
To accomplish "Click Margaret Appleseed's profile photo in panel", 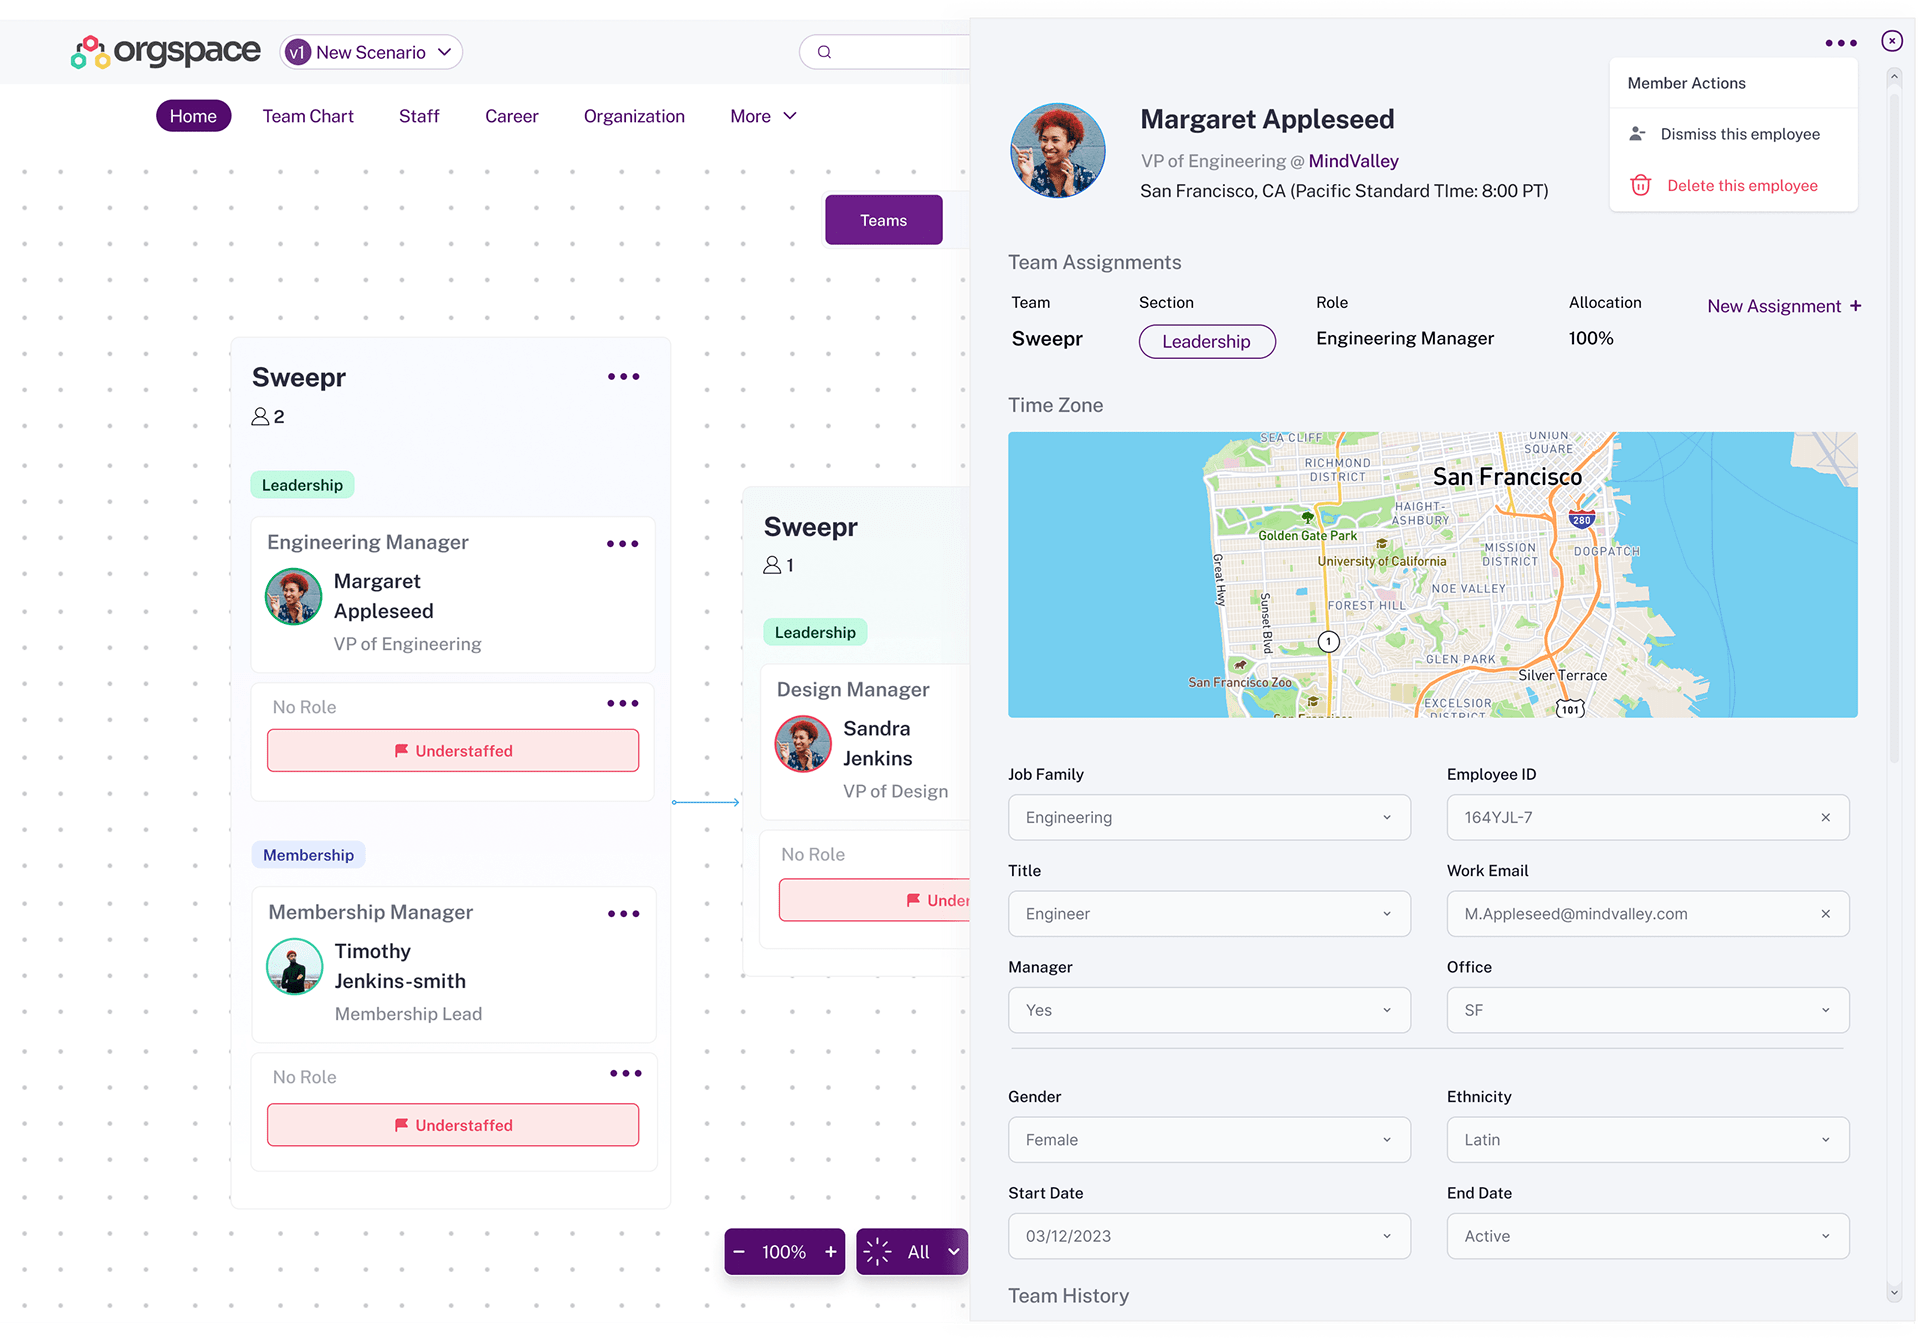I will [x=1058, y=151].
